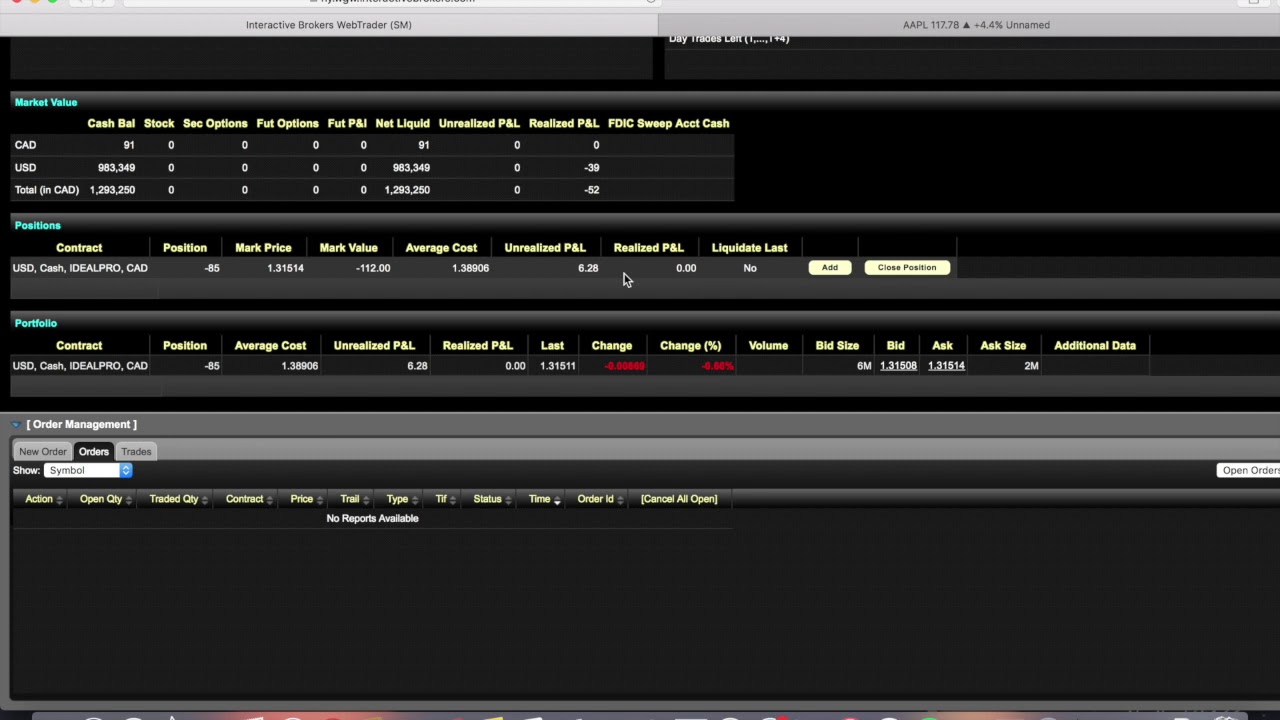Click the Ask Size 2M cell

coord(1031,366)
